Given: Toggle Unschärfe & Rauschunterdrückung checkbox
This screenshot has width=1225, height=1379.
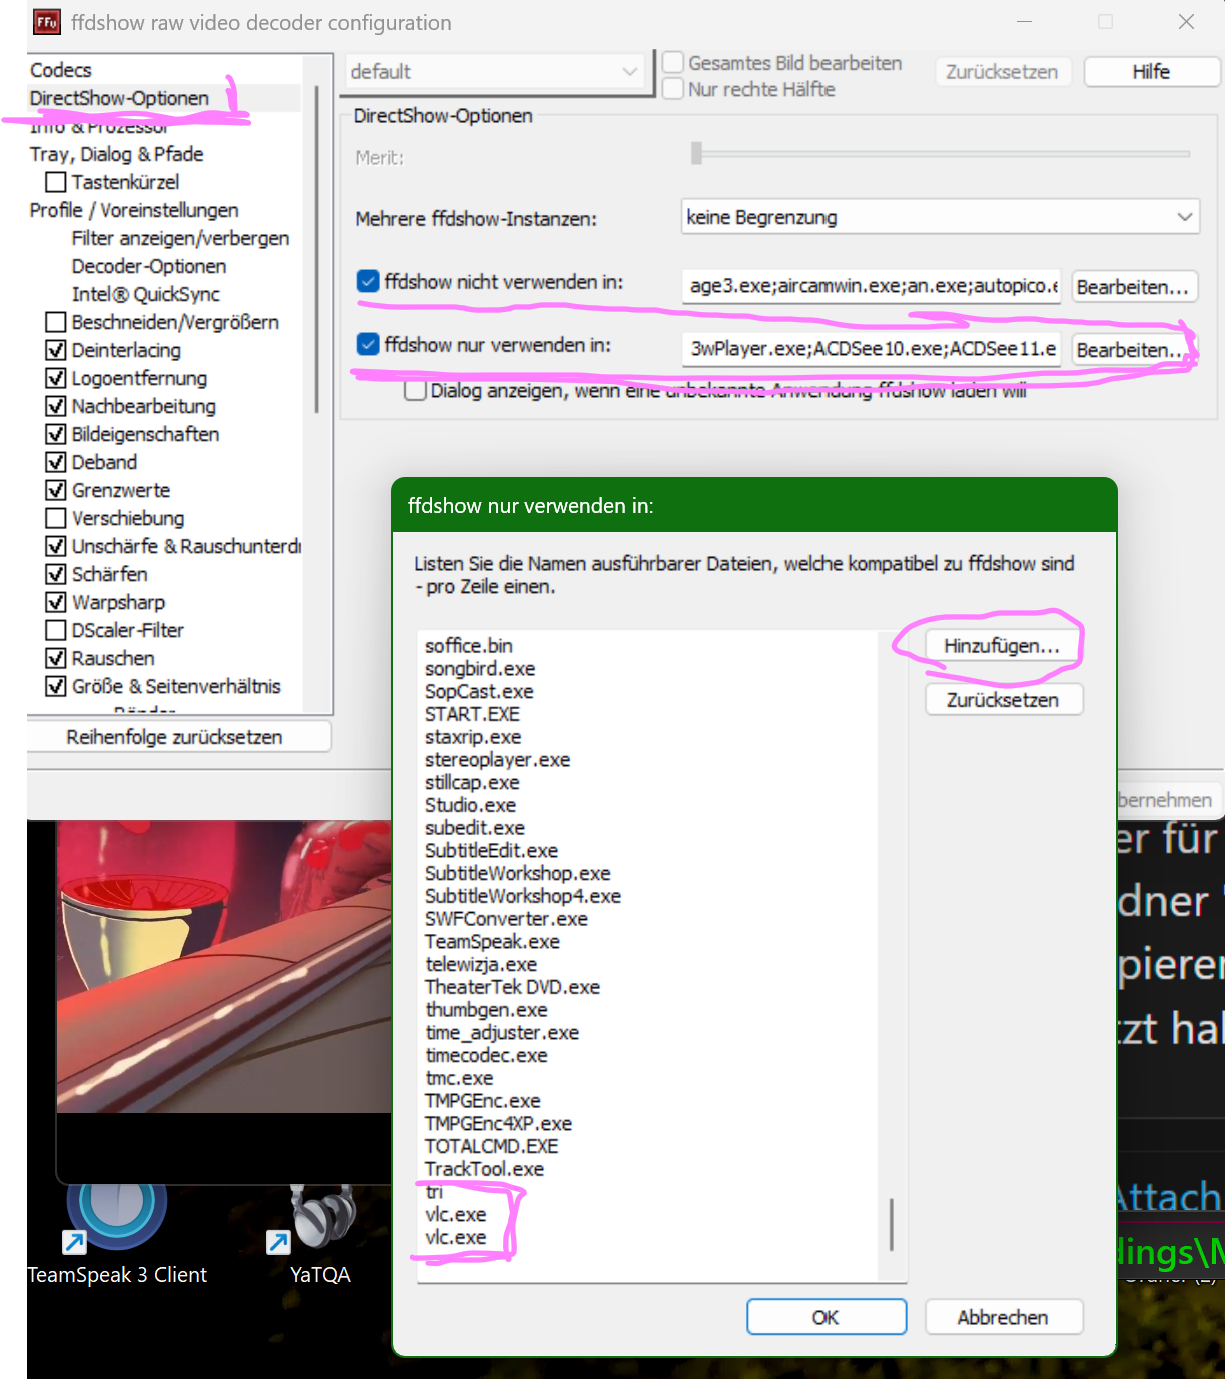Looking at the screenshot, I should [56, 546].
